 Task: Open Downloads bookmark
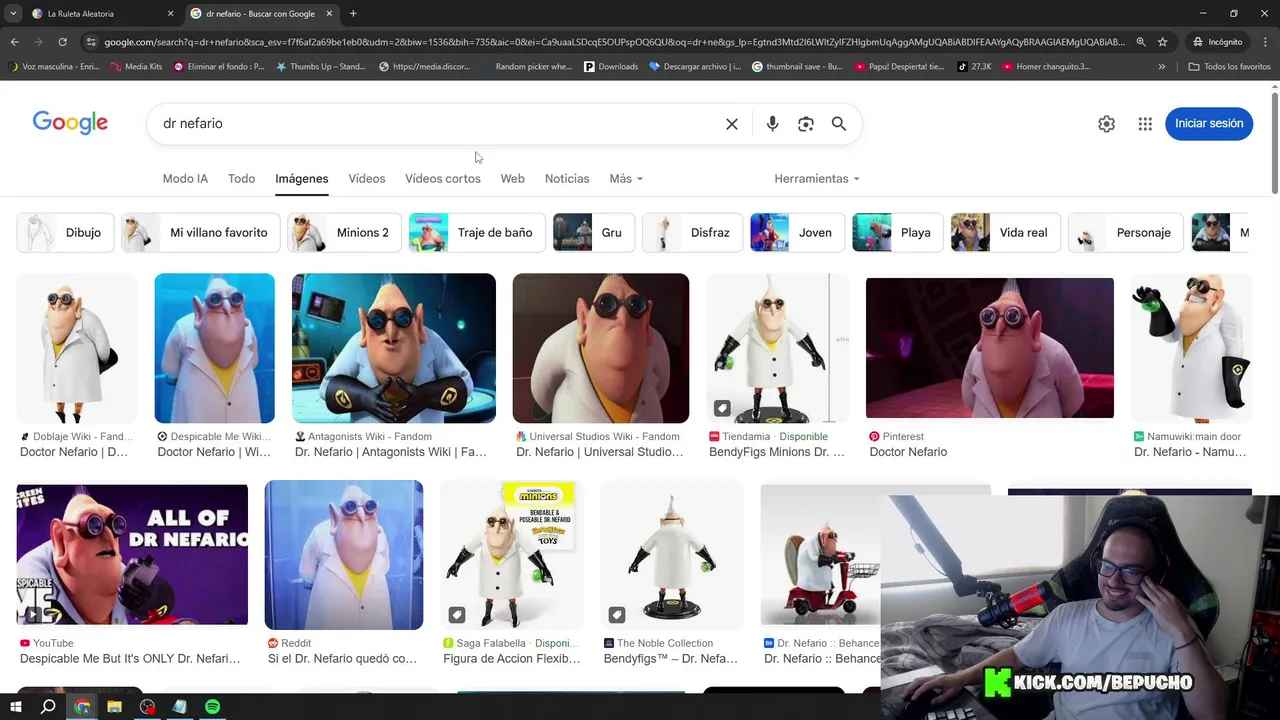click(x=611, y=67)
